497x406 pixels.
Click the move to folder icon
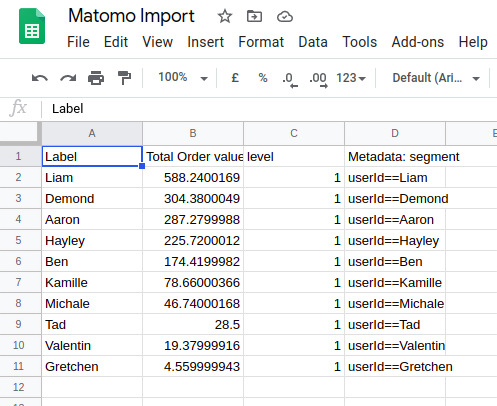tap(254, 16)
